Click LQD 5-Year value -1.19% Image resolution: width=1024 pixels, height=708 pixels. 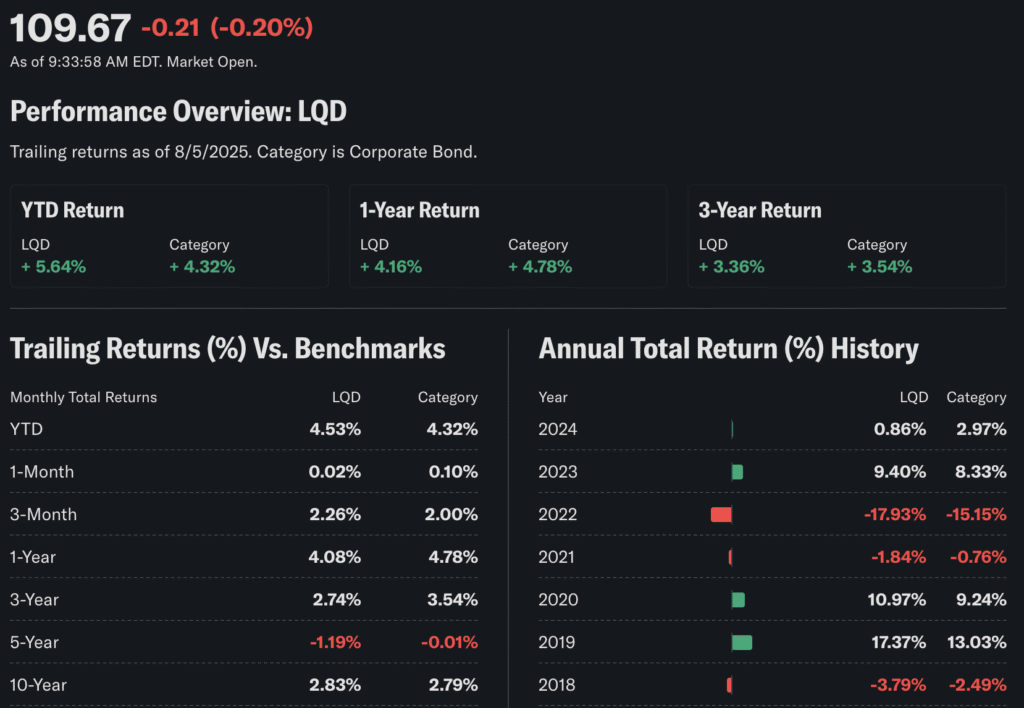tap(335, 643)
